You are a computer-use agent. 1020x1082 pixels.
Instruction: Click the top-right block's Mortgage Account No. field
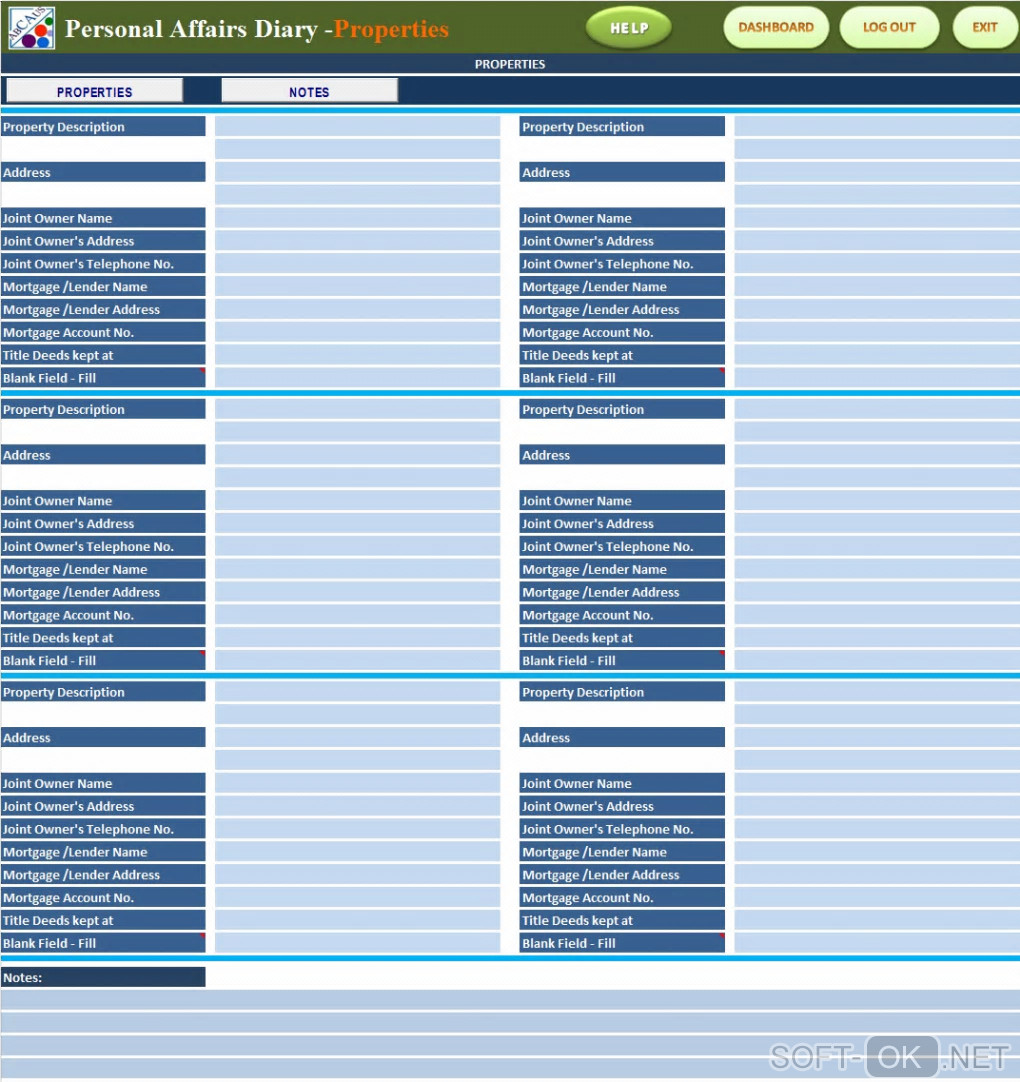pyautogui.click(x=877, y=332)
